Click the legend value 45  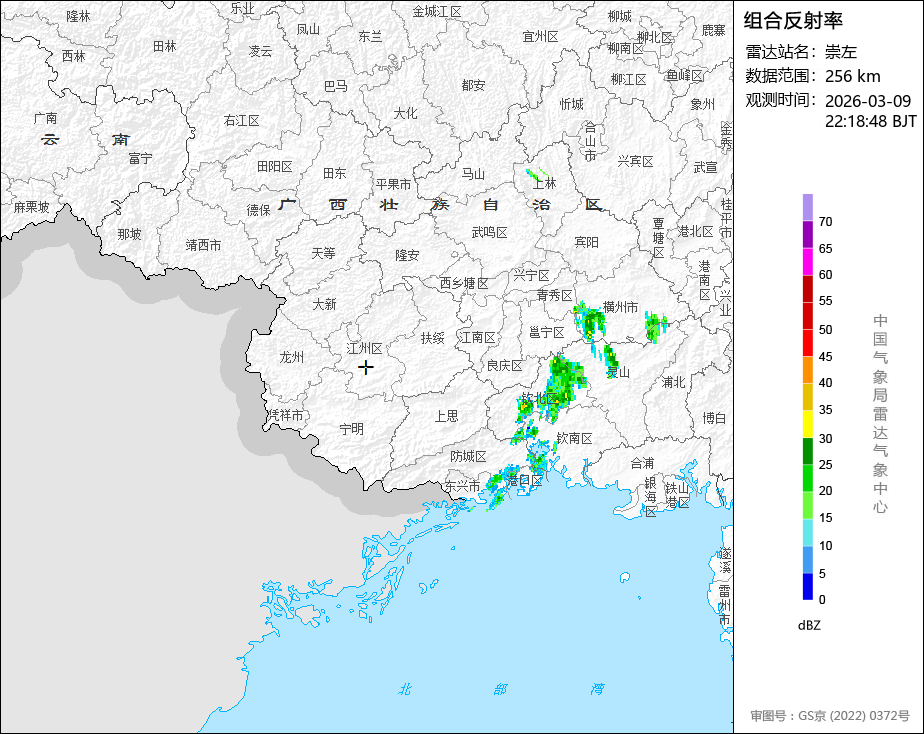(x=826, y=356)
